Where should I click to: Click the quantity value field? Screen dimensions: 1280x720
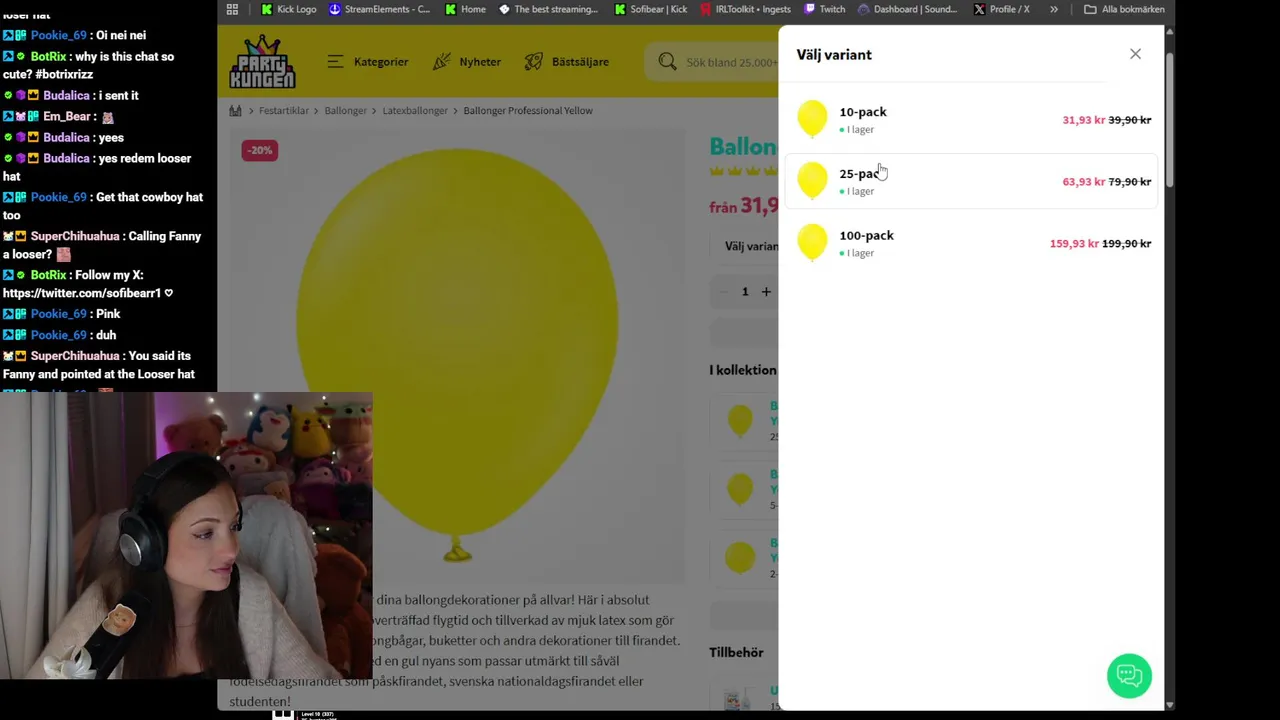point(745,291)
